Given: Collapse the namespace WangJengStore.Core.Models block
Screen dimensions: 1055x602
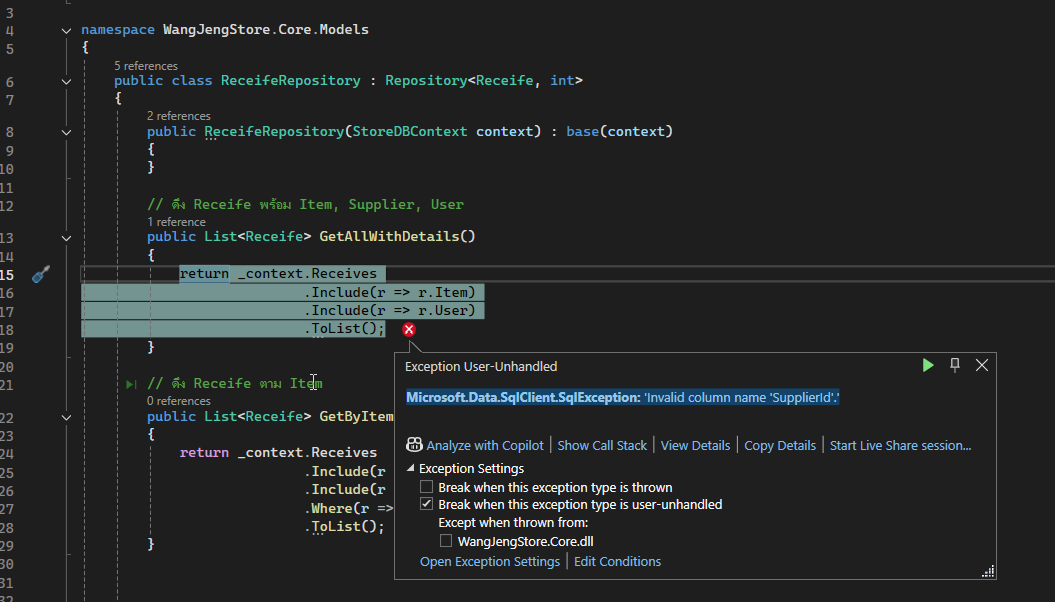Looking at the screenshot, I should (66, 30).
